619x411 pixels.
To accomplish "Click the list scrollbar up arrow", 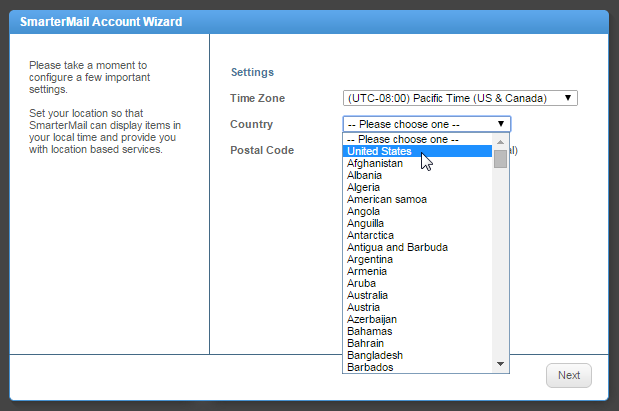I will coord(501,142).
